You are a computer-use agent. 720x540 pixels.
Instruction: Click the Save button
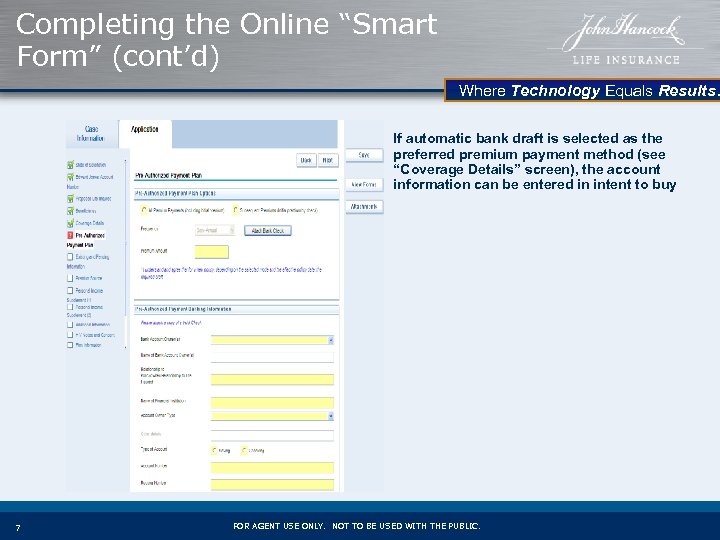click(x=364, y=155)
